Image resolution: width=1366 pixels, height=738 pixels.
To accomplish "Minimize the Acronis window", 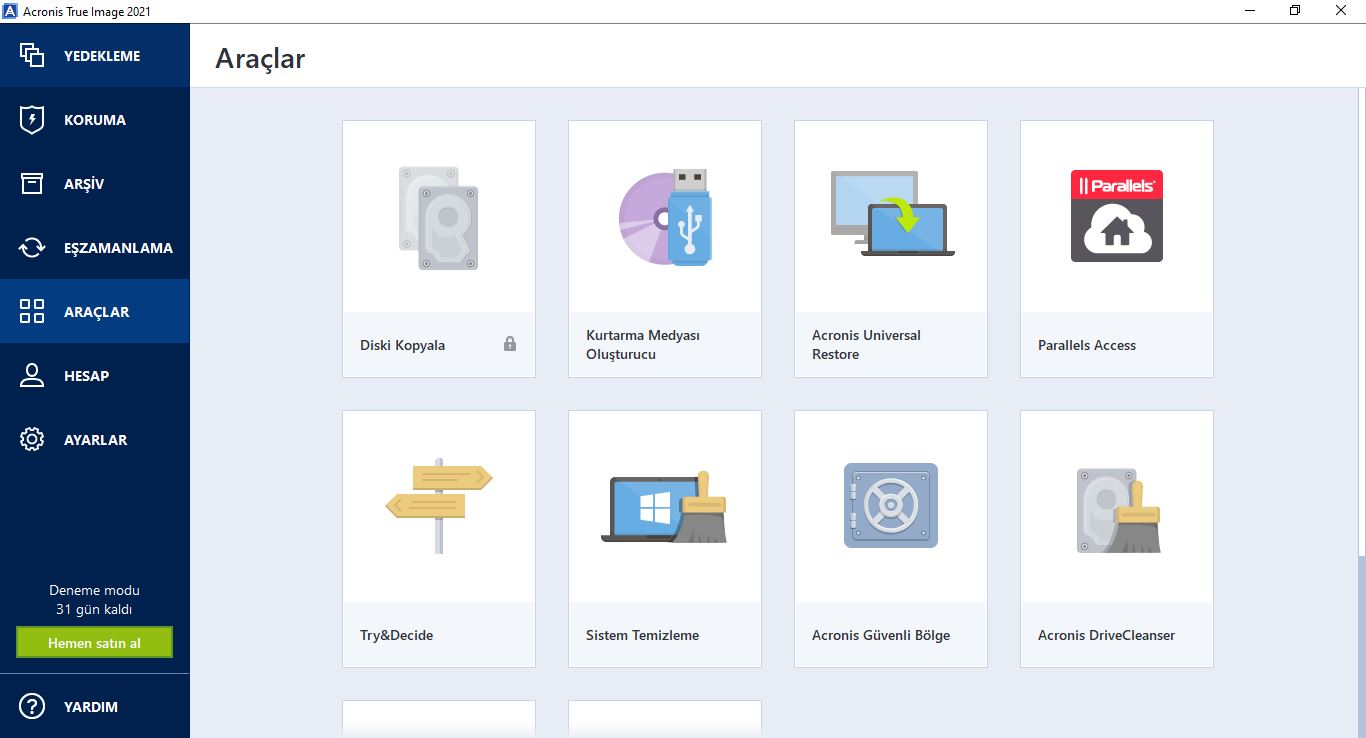I will (1250, 10).
